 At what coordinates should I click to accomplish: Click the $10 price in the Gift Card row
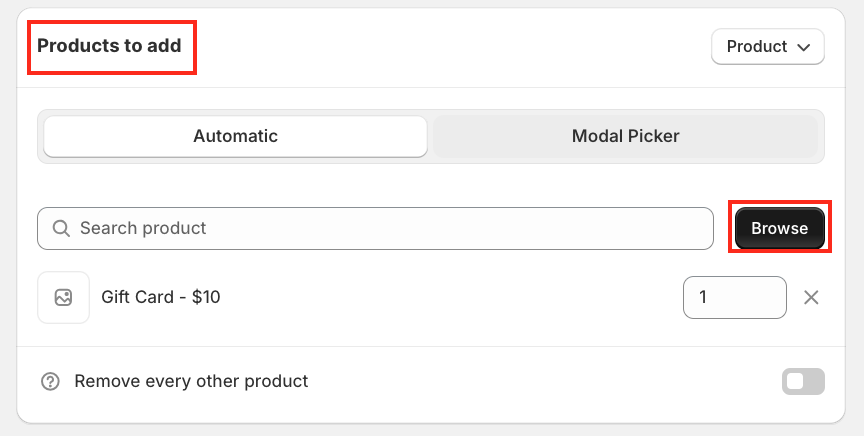(206, 297)
